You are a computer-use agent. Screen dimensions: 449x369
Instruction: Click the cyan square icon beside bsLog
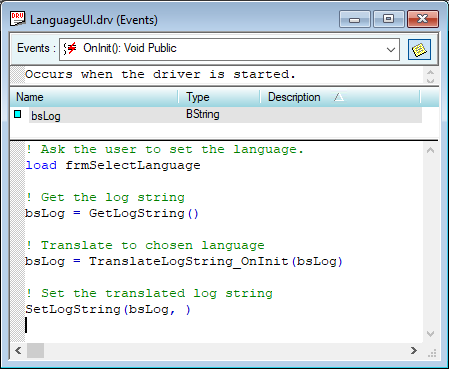(x=18, y=114)
